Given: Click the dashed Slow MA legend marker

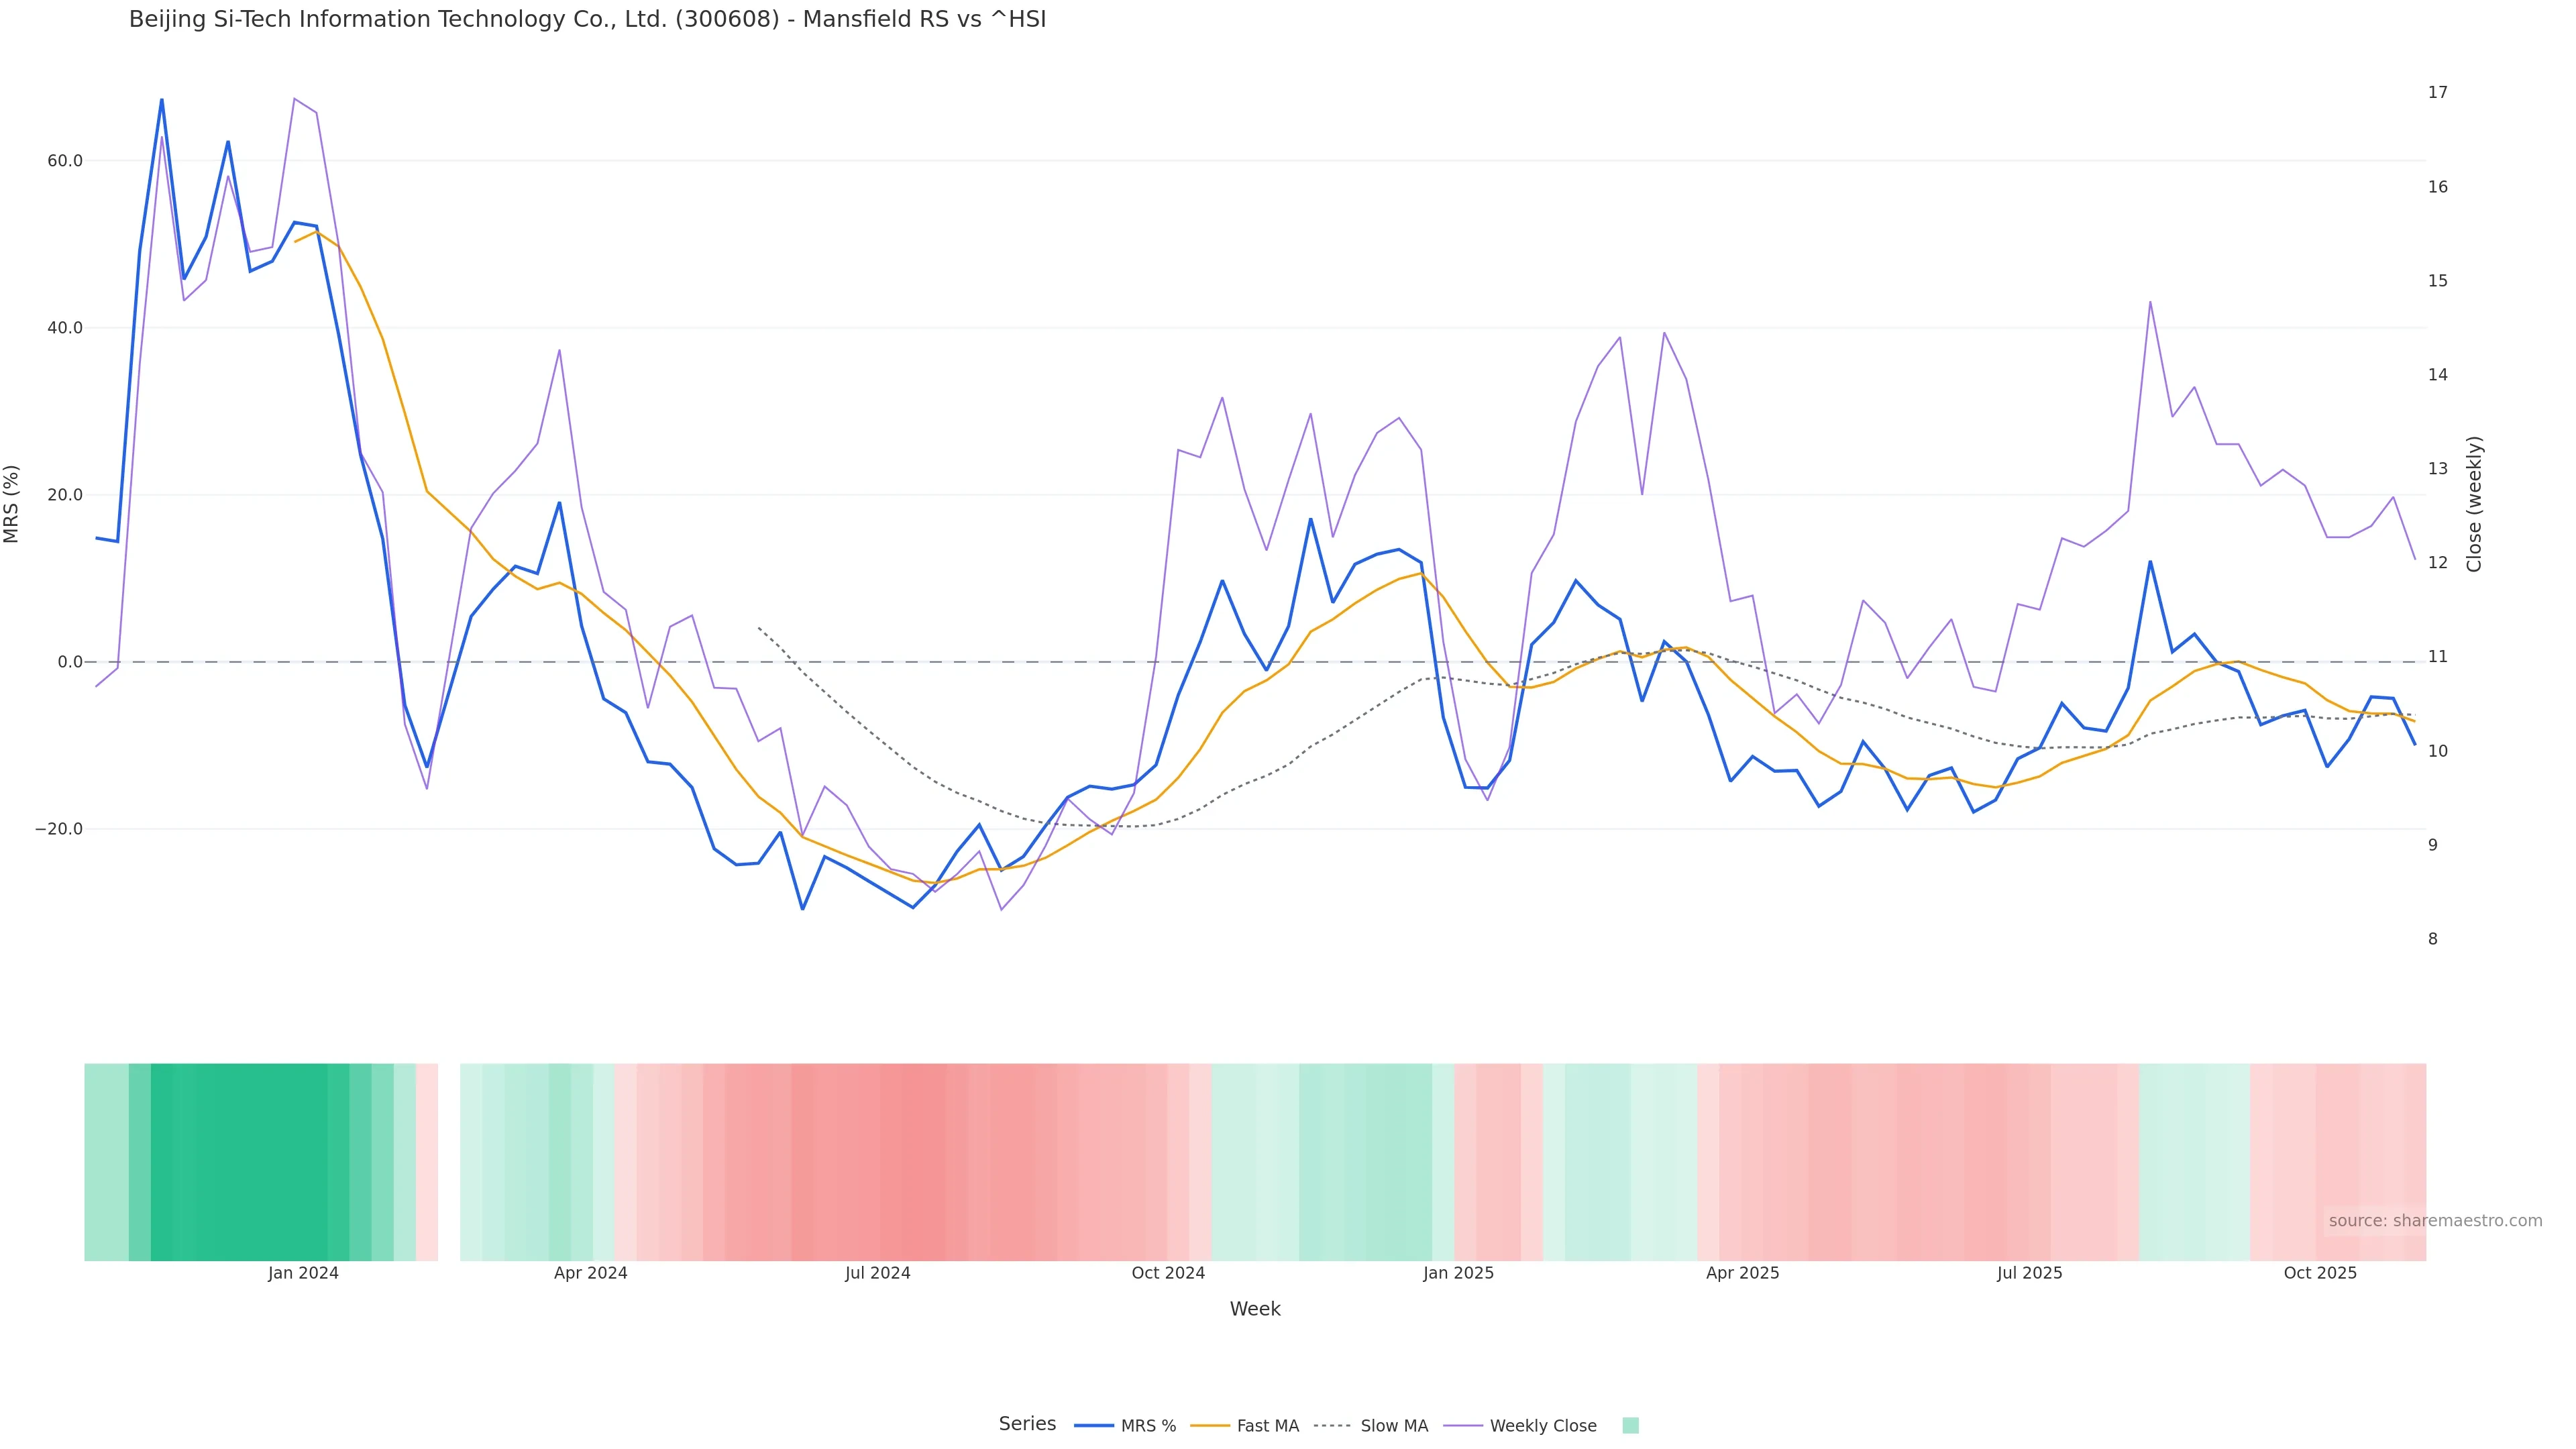Looking at the screenshot, I should coord(1332,1426).
